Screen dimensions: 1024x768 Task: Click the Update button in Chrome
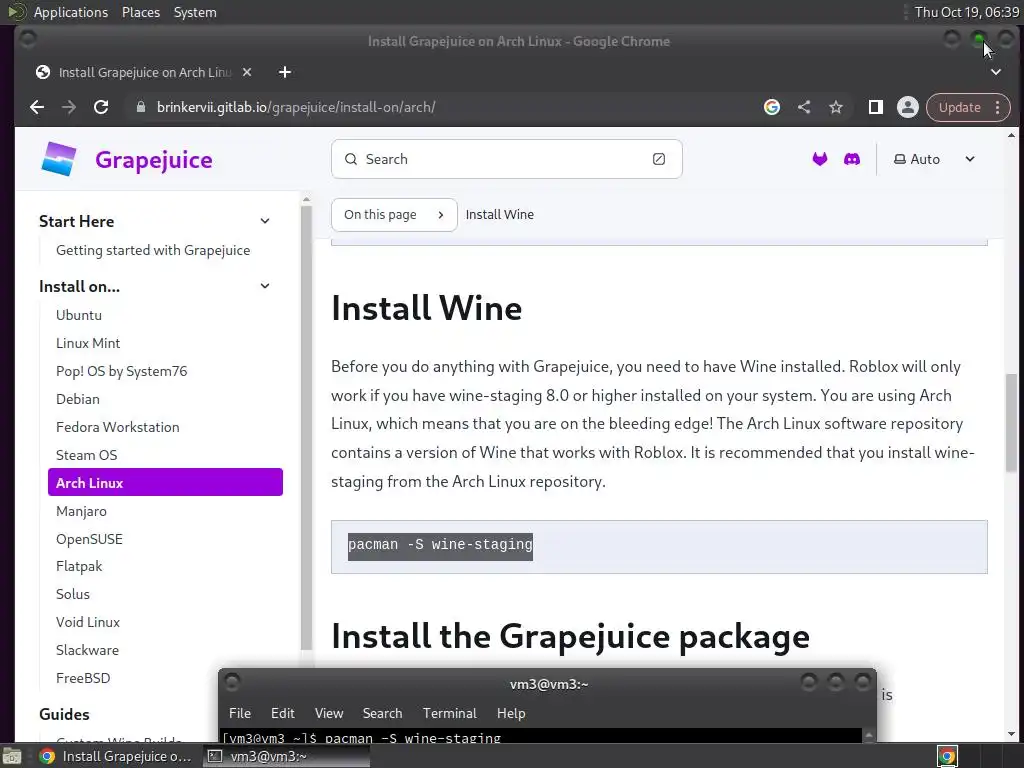pyautogui.click(x=959, y=107)
